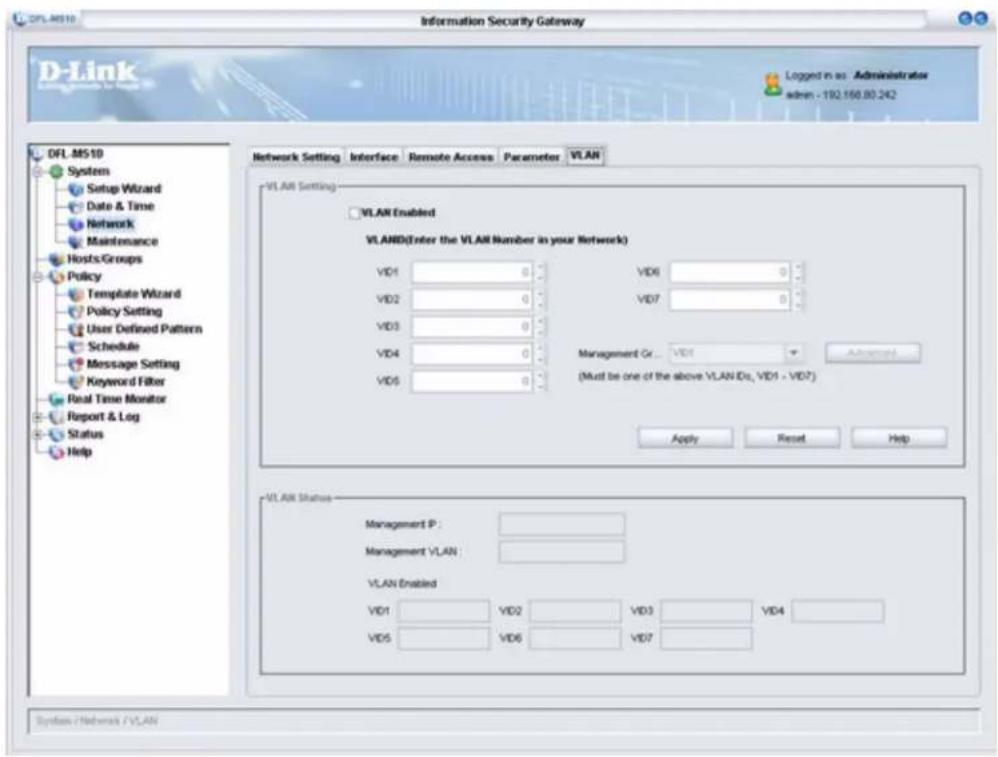Click the VID6 spinner arrows
This screenshot has width=998, height=757.
(799, 272)
